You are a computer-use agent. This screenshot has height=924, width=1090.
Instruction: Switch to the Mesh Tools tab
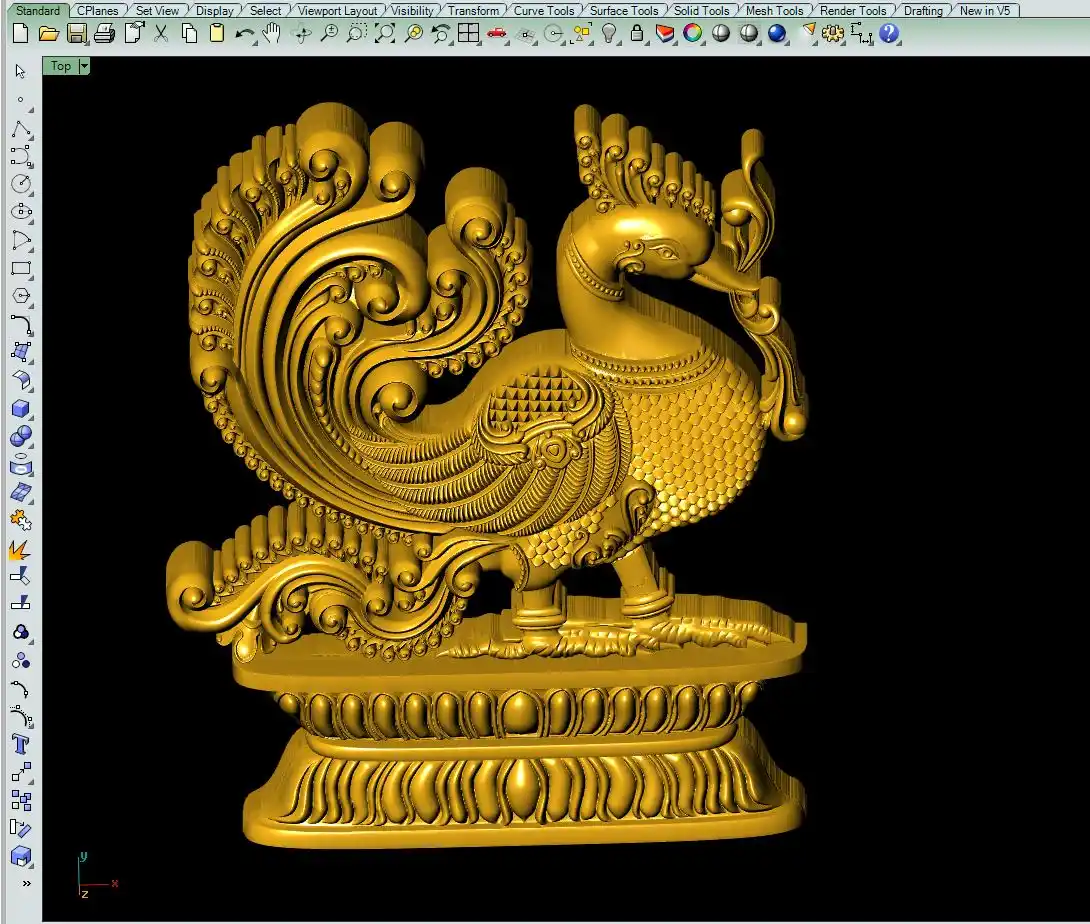pyautogui.click(x=775, y=11)
